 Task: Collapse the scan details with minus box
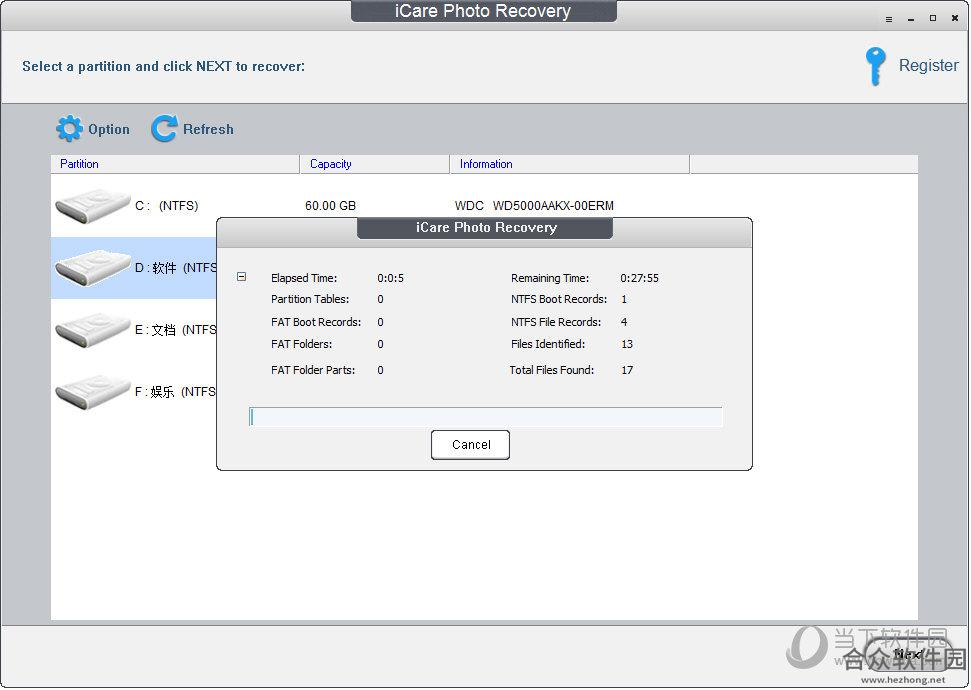point(242,277)
